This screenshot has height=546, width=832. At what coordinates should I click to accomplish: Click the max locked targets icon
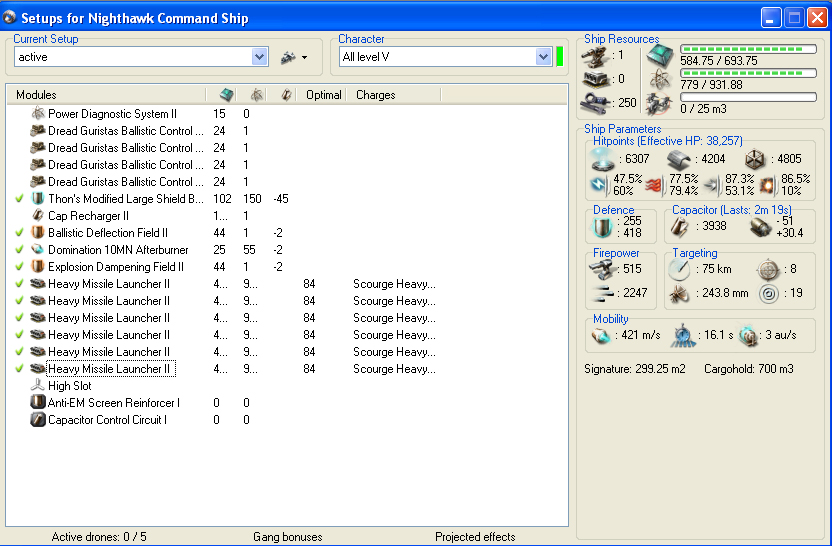768,270
